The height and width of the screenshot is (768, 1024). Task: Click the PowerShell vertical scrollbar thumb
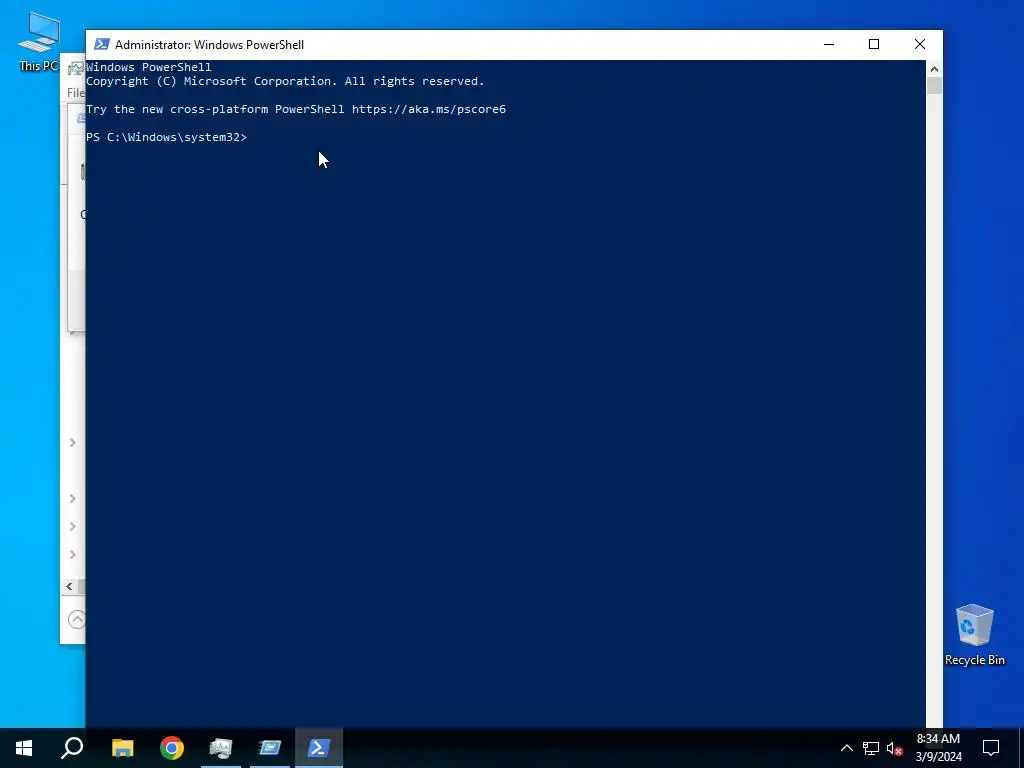[934, 86]
